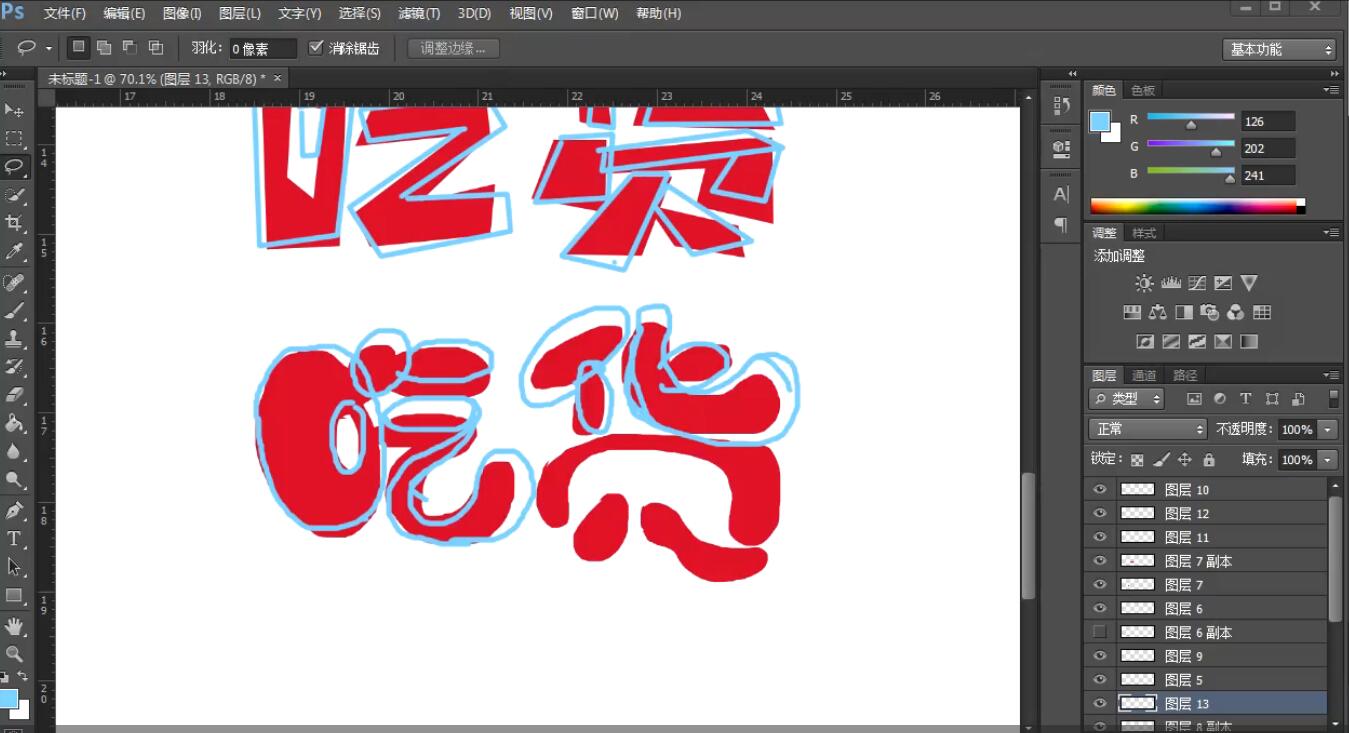This screenshot has width=1349, height=733.
Task: Select the Clone Stamp tool
Action: pyautogui.click(x=14, y=339)
